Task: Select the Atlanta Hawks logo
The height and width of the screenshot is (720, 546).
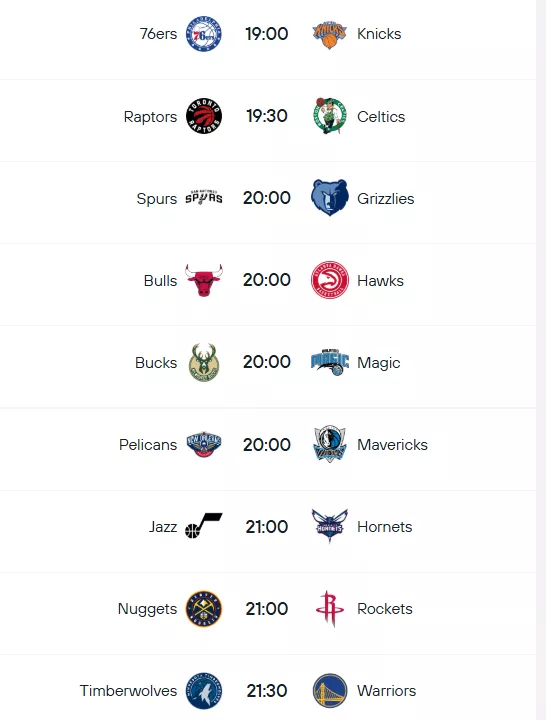Action: pyautogui.click(x=329, y=280)
